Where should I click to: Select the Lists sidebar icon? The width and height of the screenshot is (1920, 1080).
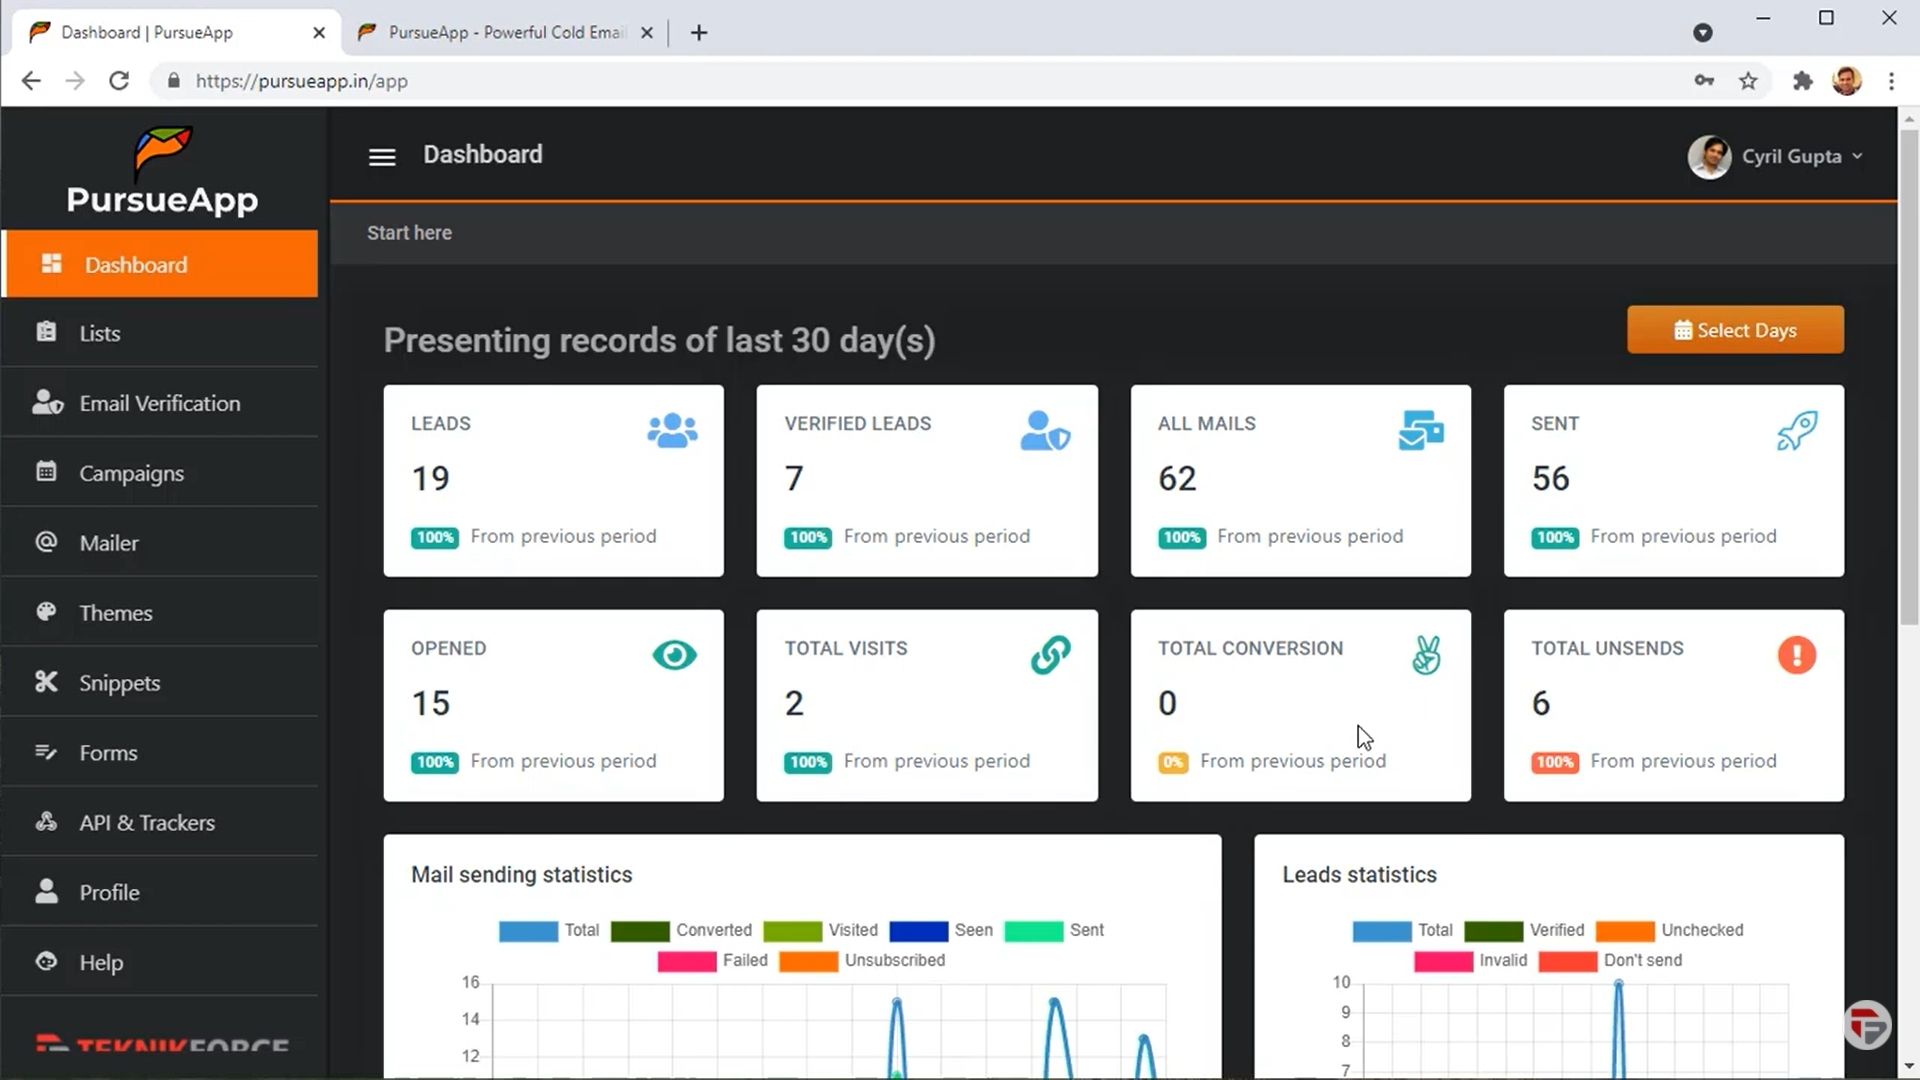click(46, 333)
